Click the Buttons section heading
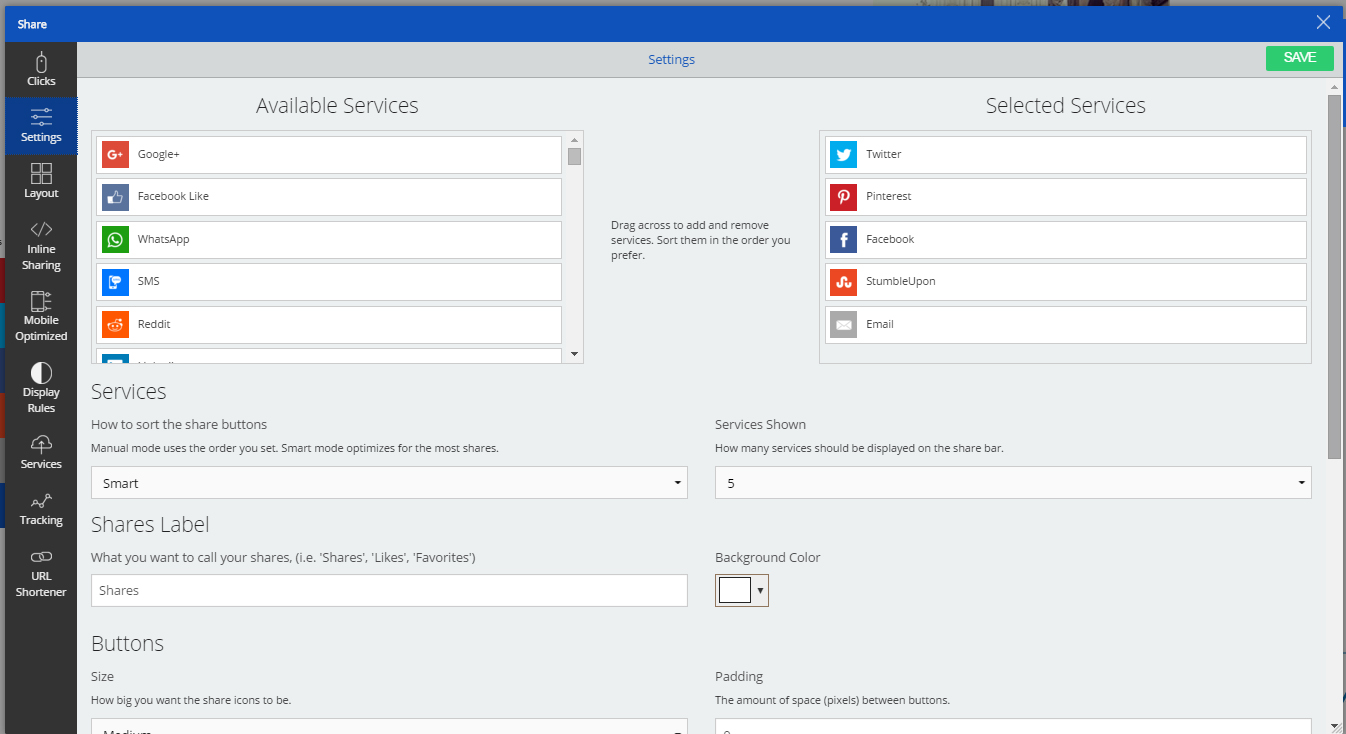The height and width of the screenshot is (734, 1346). (127, 644)
